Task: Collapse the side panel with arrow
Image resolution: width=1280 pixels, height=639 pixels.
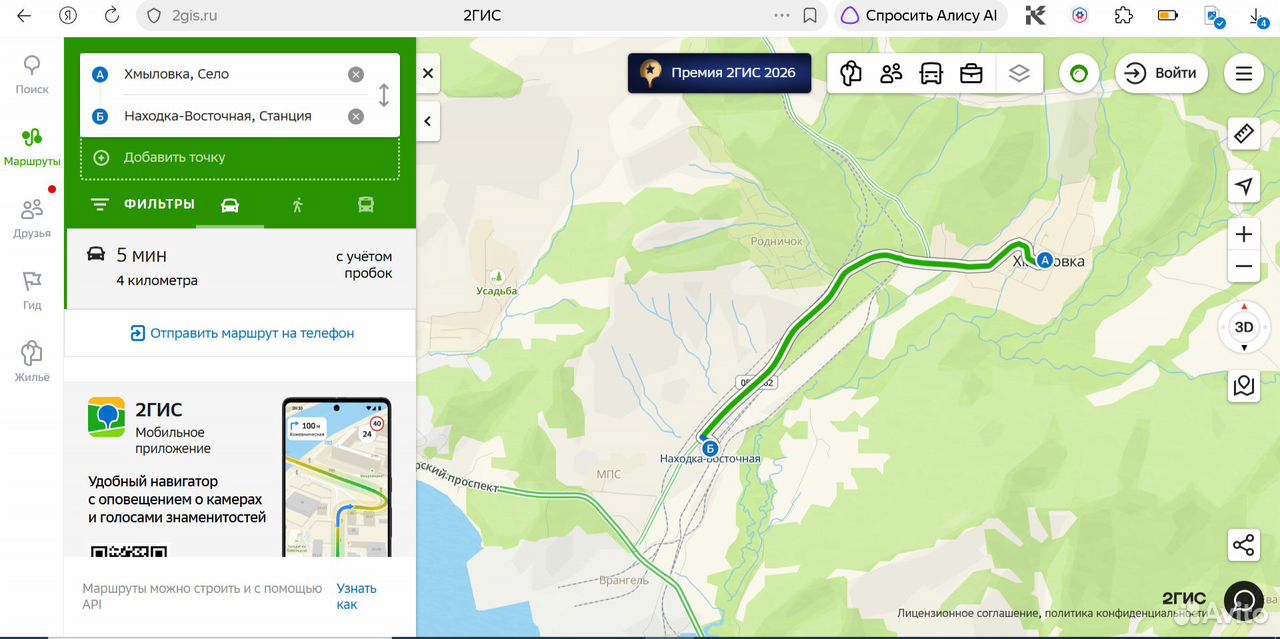Action: click(x=428, y=121)
